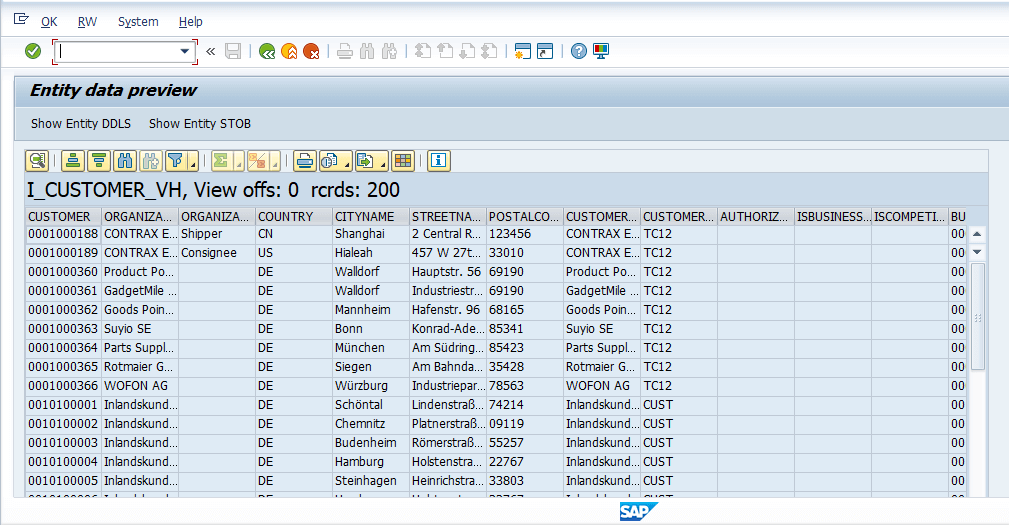Select postal code cell 68165
This screenshot has width=1009, height=525.
[524, 310]
